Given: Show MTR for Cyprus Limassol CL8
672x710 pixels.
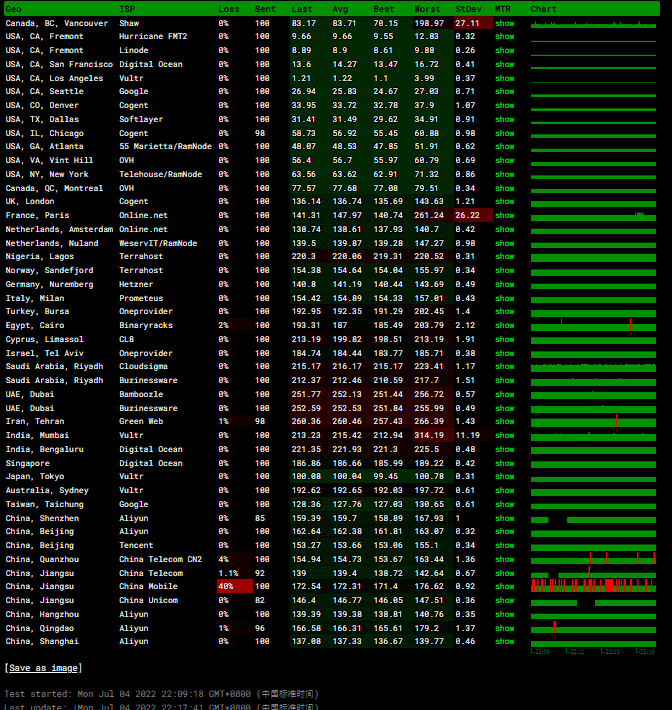Looking at the screenshot, I should tap(504, 340).
